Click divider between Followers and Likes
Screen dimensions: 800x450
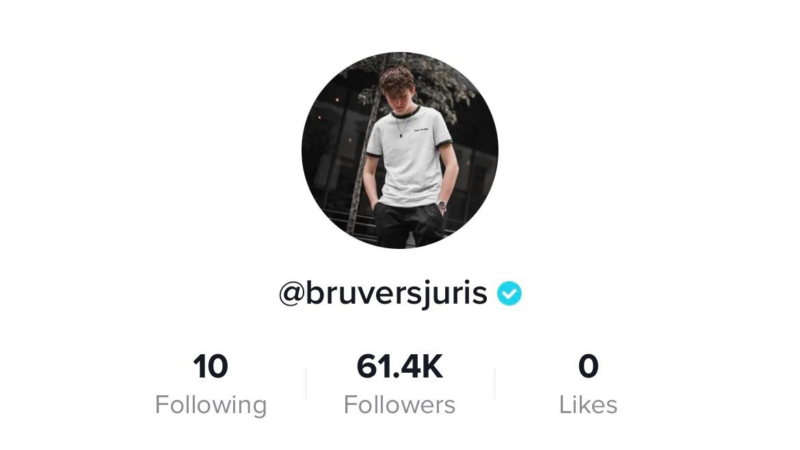pos(494,384)
